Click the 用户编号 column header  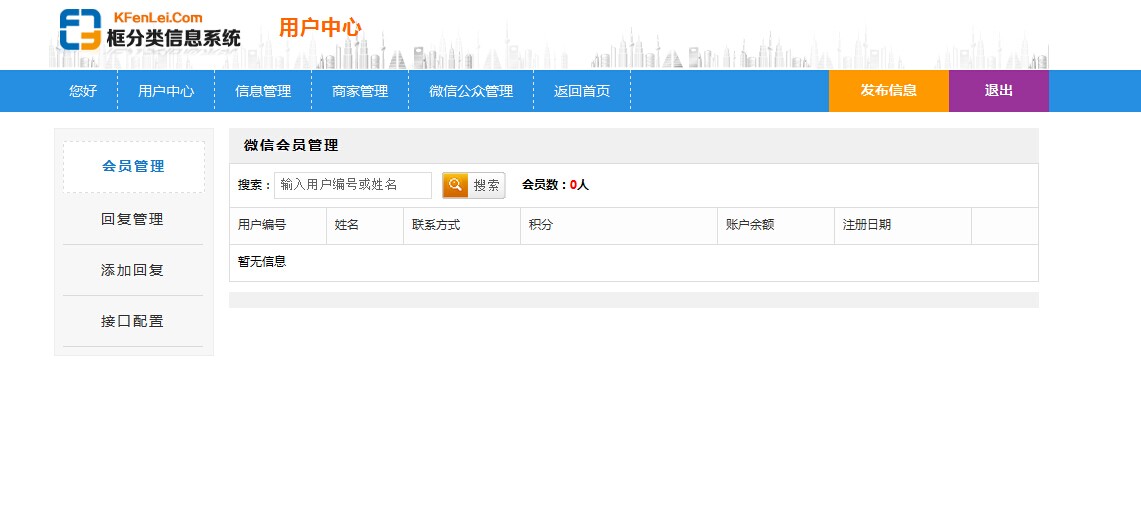[x=262, y=225]
